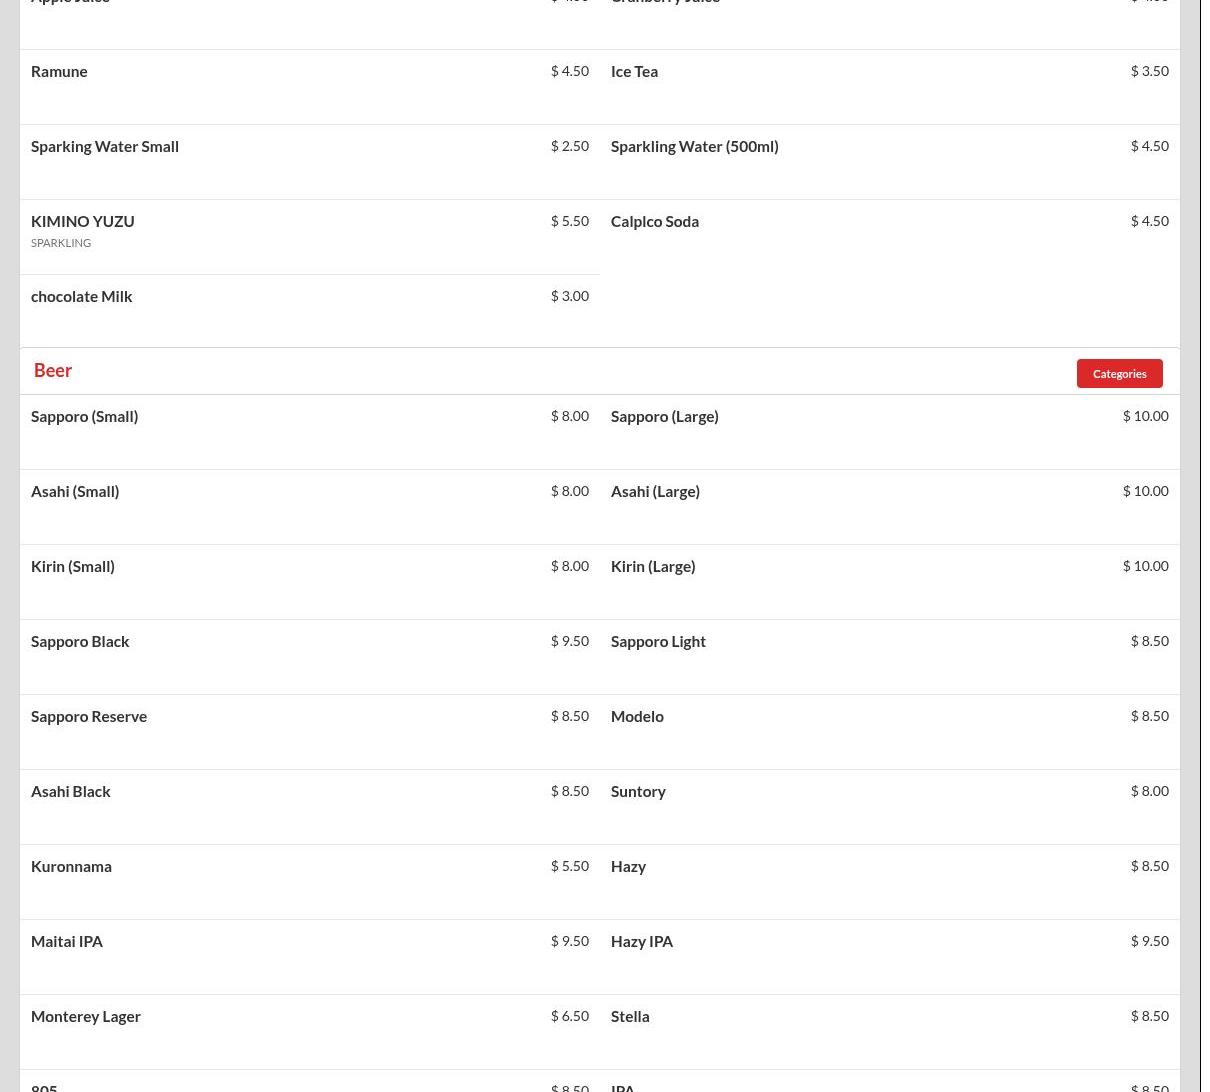Image resolution: width=1210 pixels, height=1092 pixels.
Task: Open Sapporo Light item
Action: point(658,641)
